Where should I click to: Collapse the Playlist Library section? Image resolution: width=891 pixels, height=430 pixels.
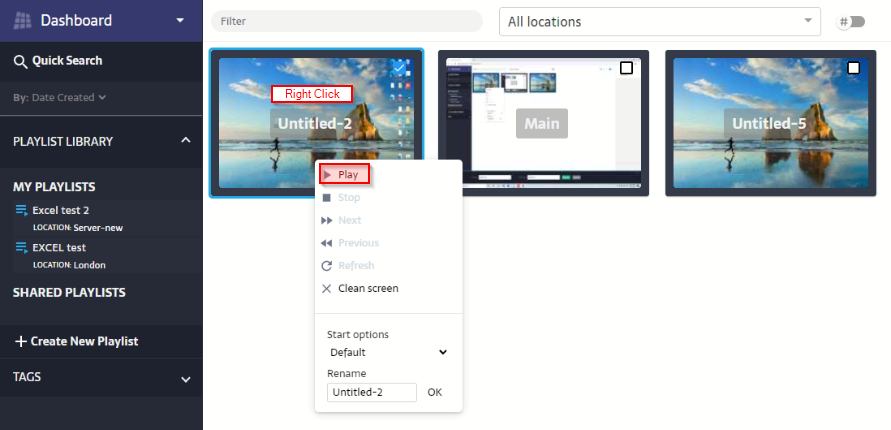(x=185, y=141)
